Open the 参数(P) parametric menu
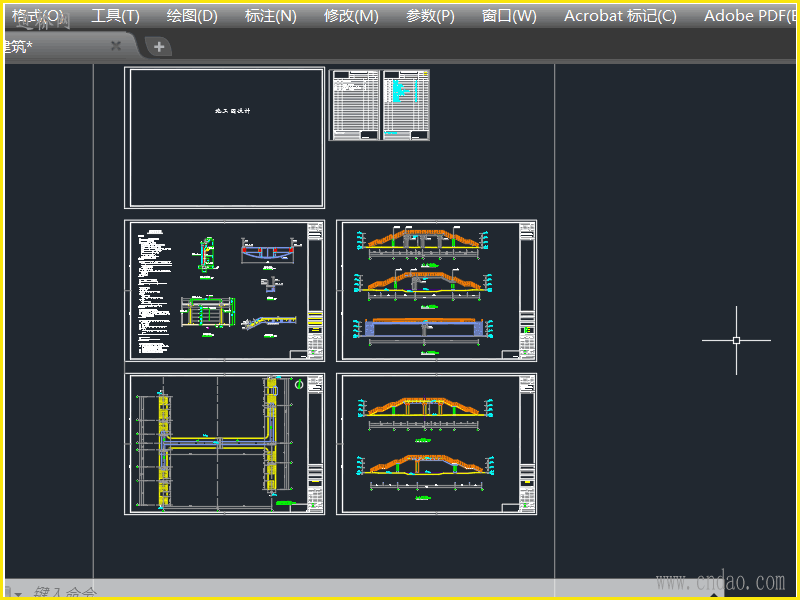 coord(430,16)
